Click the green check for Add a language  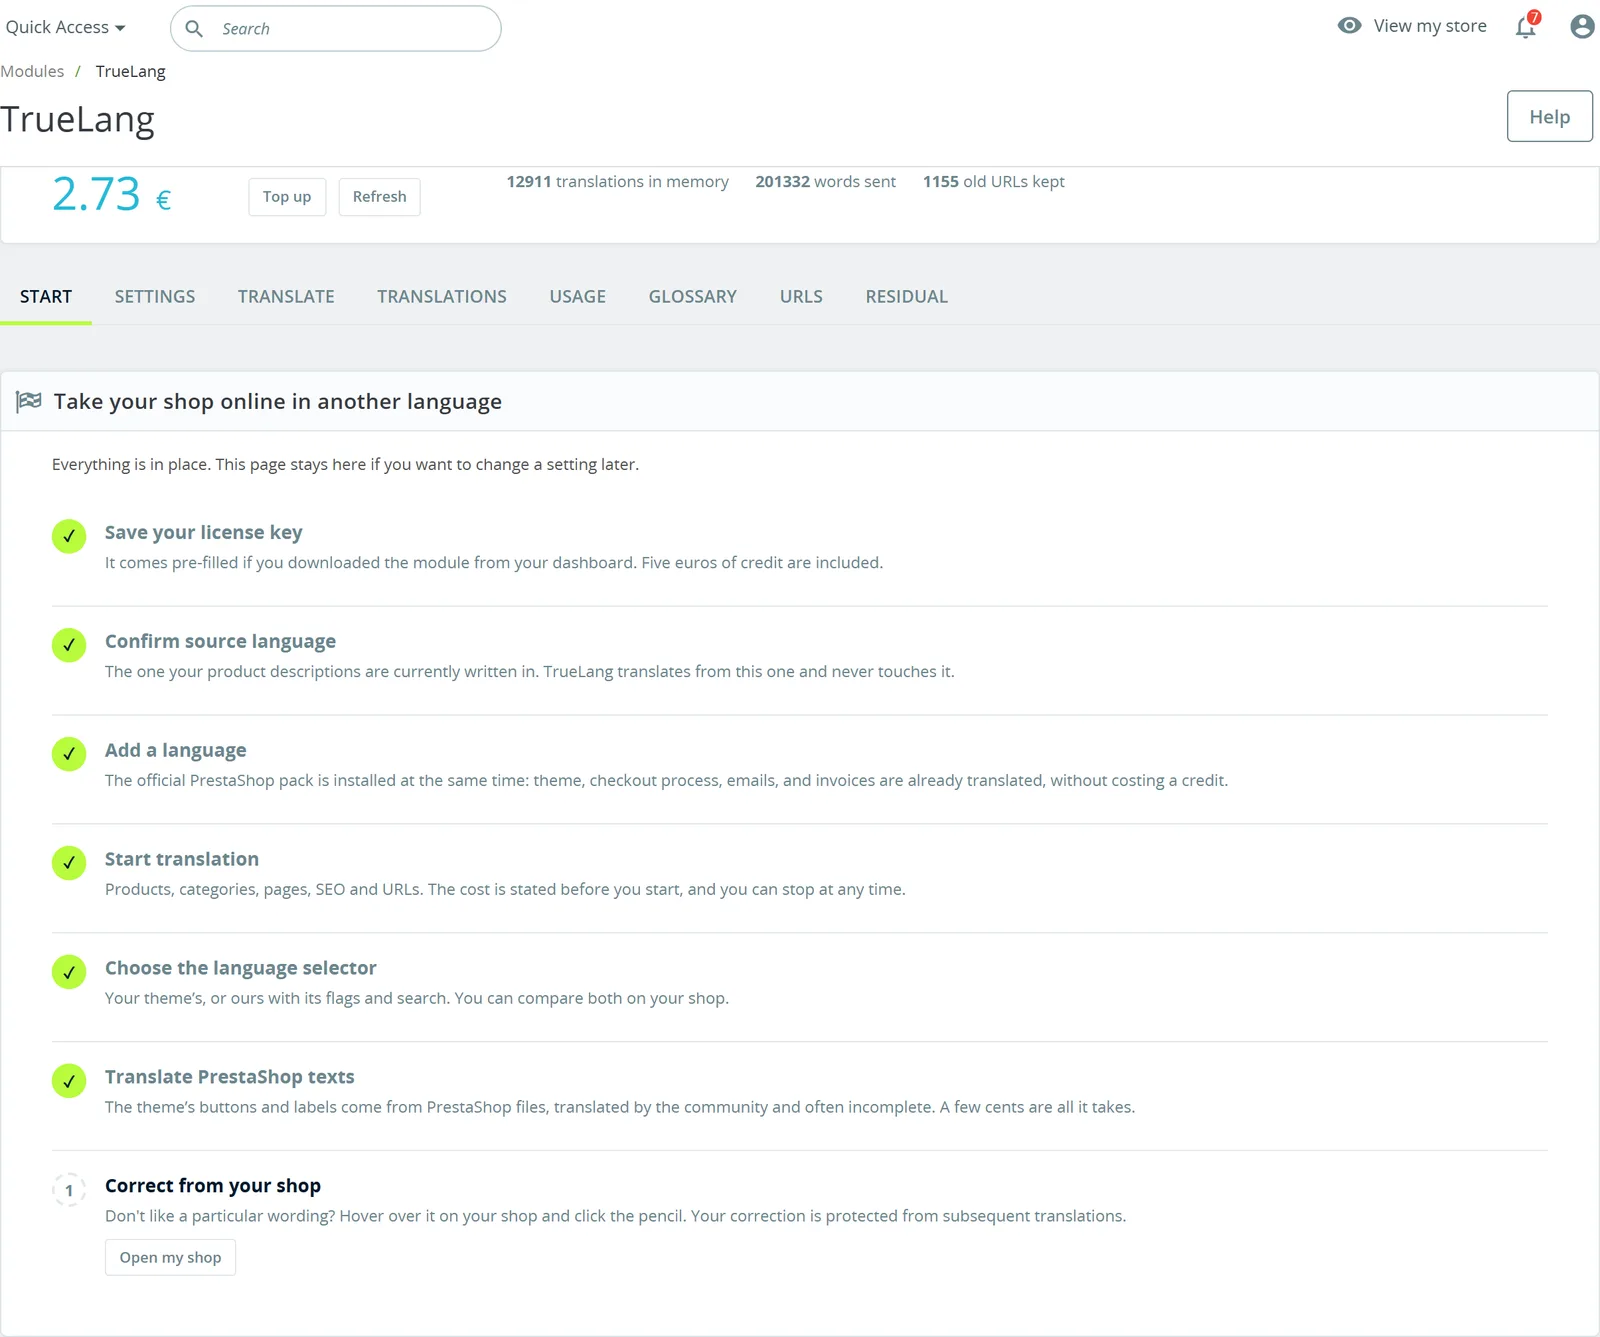[69, 754]
